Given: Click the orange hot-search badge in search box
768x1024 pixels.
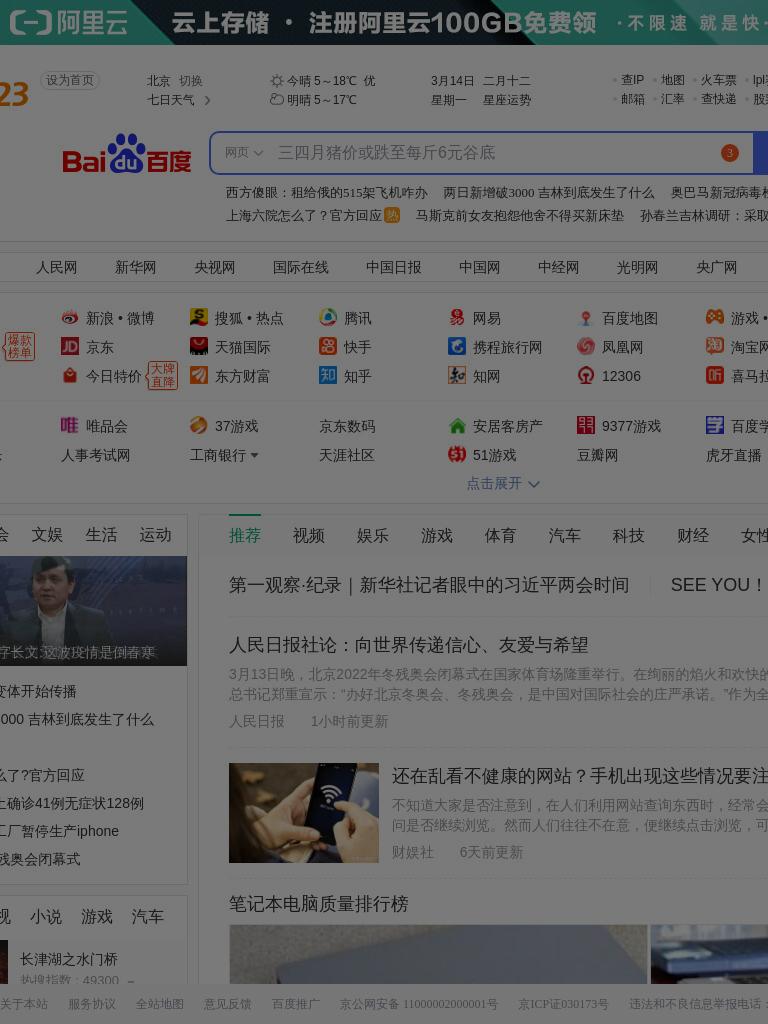Looking at the screenshot, I should [729, 153].
